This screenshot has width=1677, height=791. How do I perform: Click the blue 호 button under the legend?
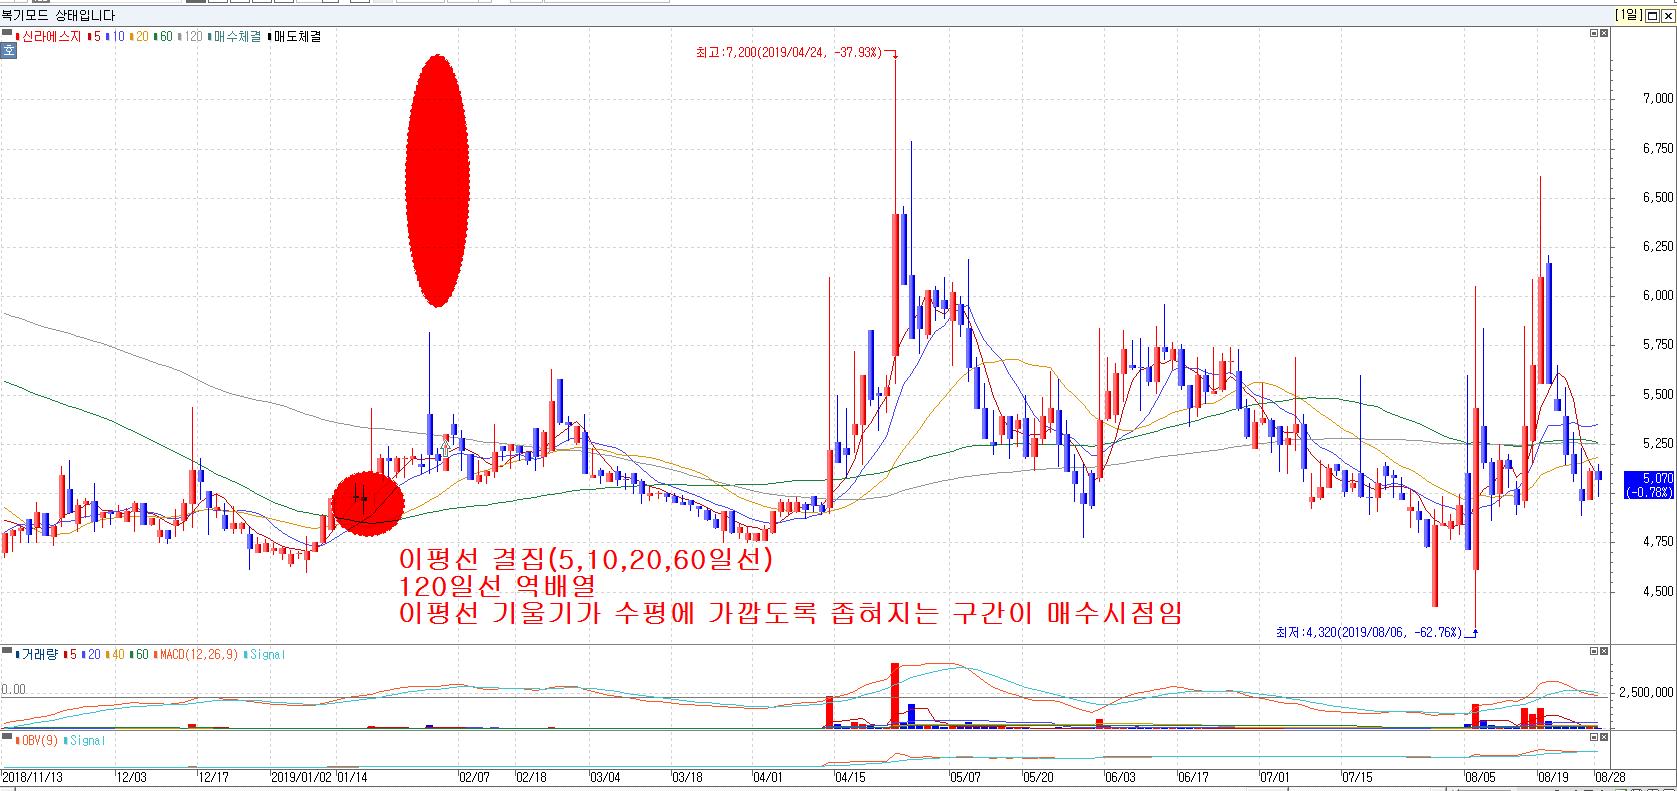tap(8, 51)
